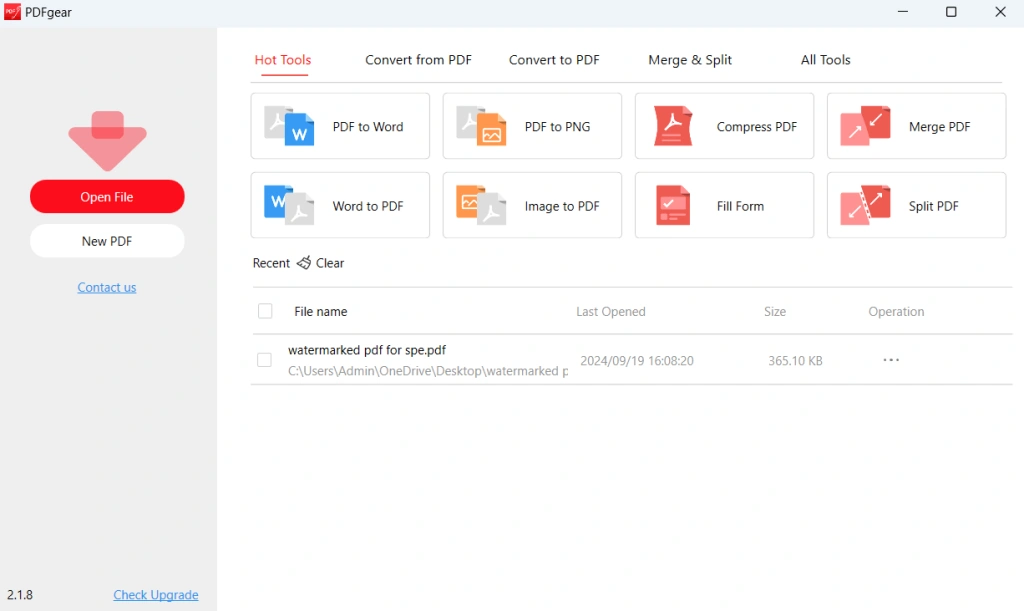Image resolution: width=1024 pixels, height=611 pixels.
Task: Click the File name column header
Action: (321, 312)
